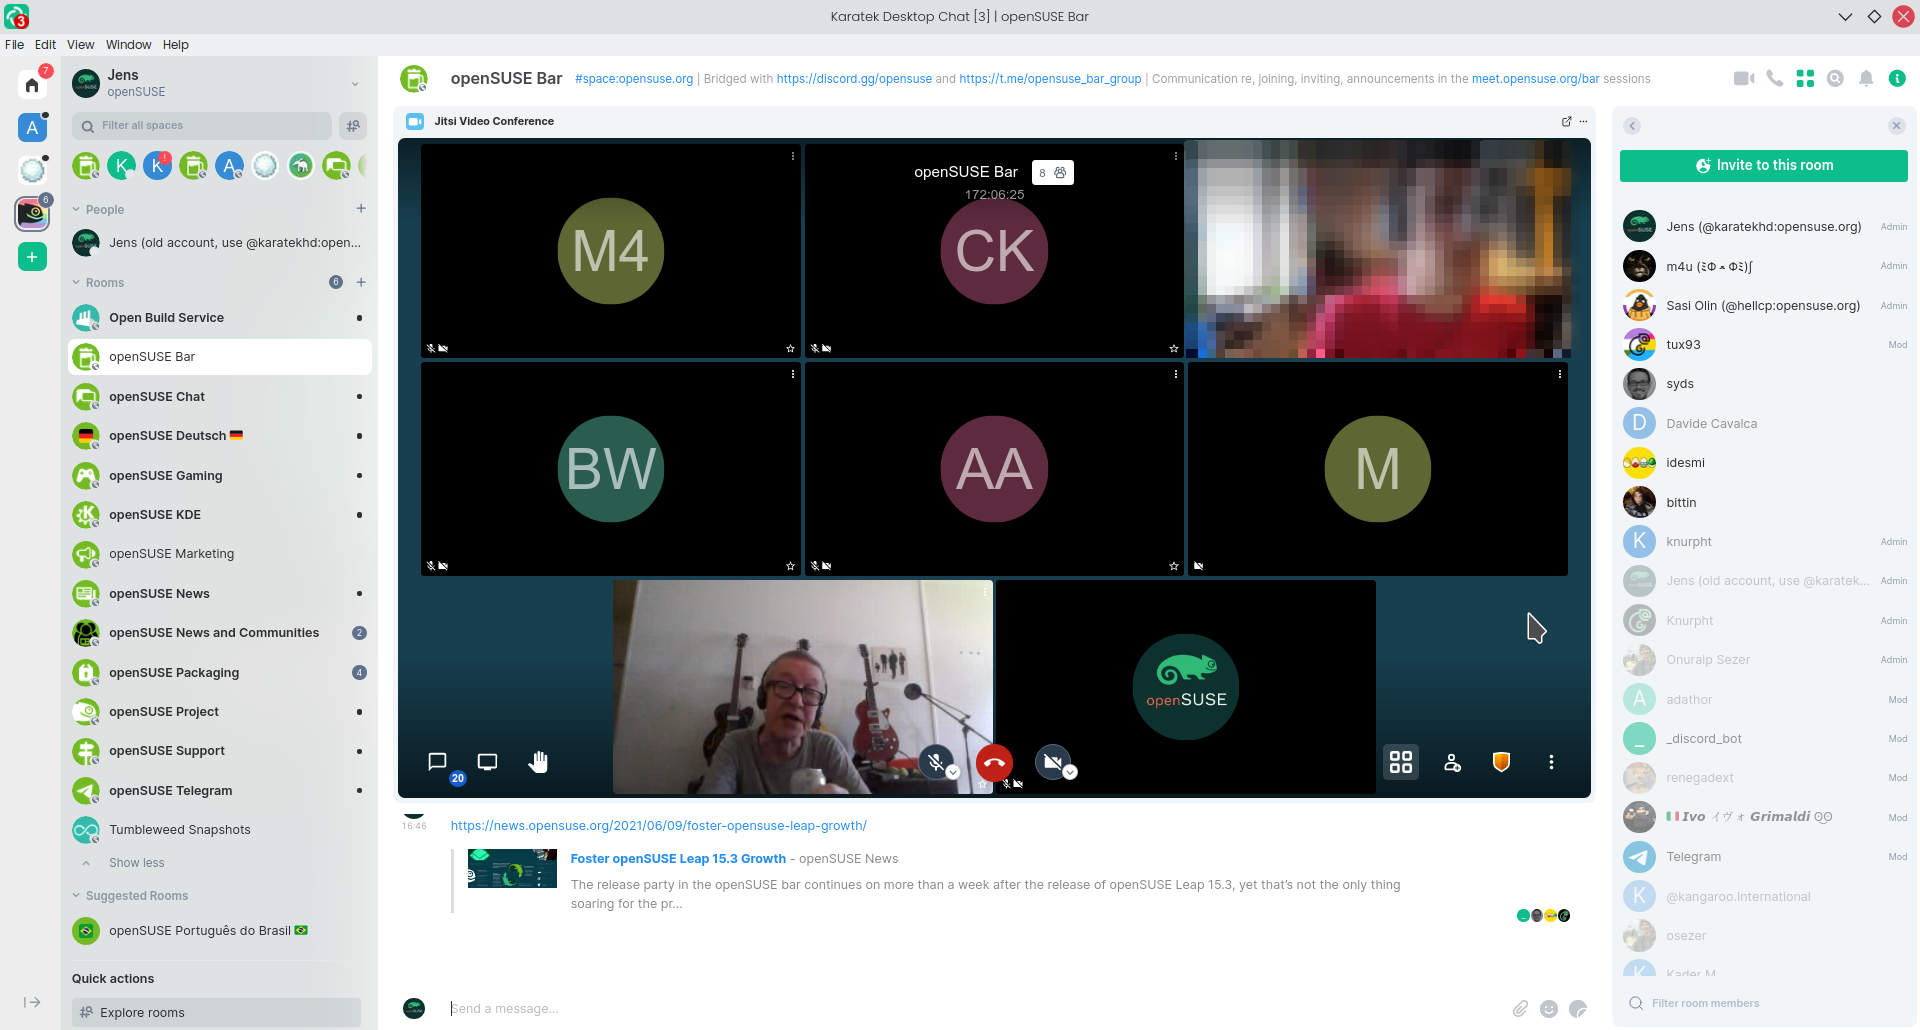1920x1030 pixels.
Task: Click Explore rooms button
Action: point(216,1012)
